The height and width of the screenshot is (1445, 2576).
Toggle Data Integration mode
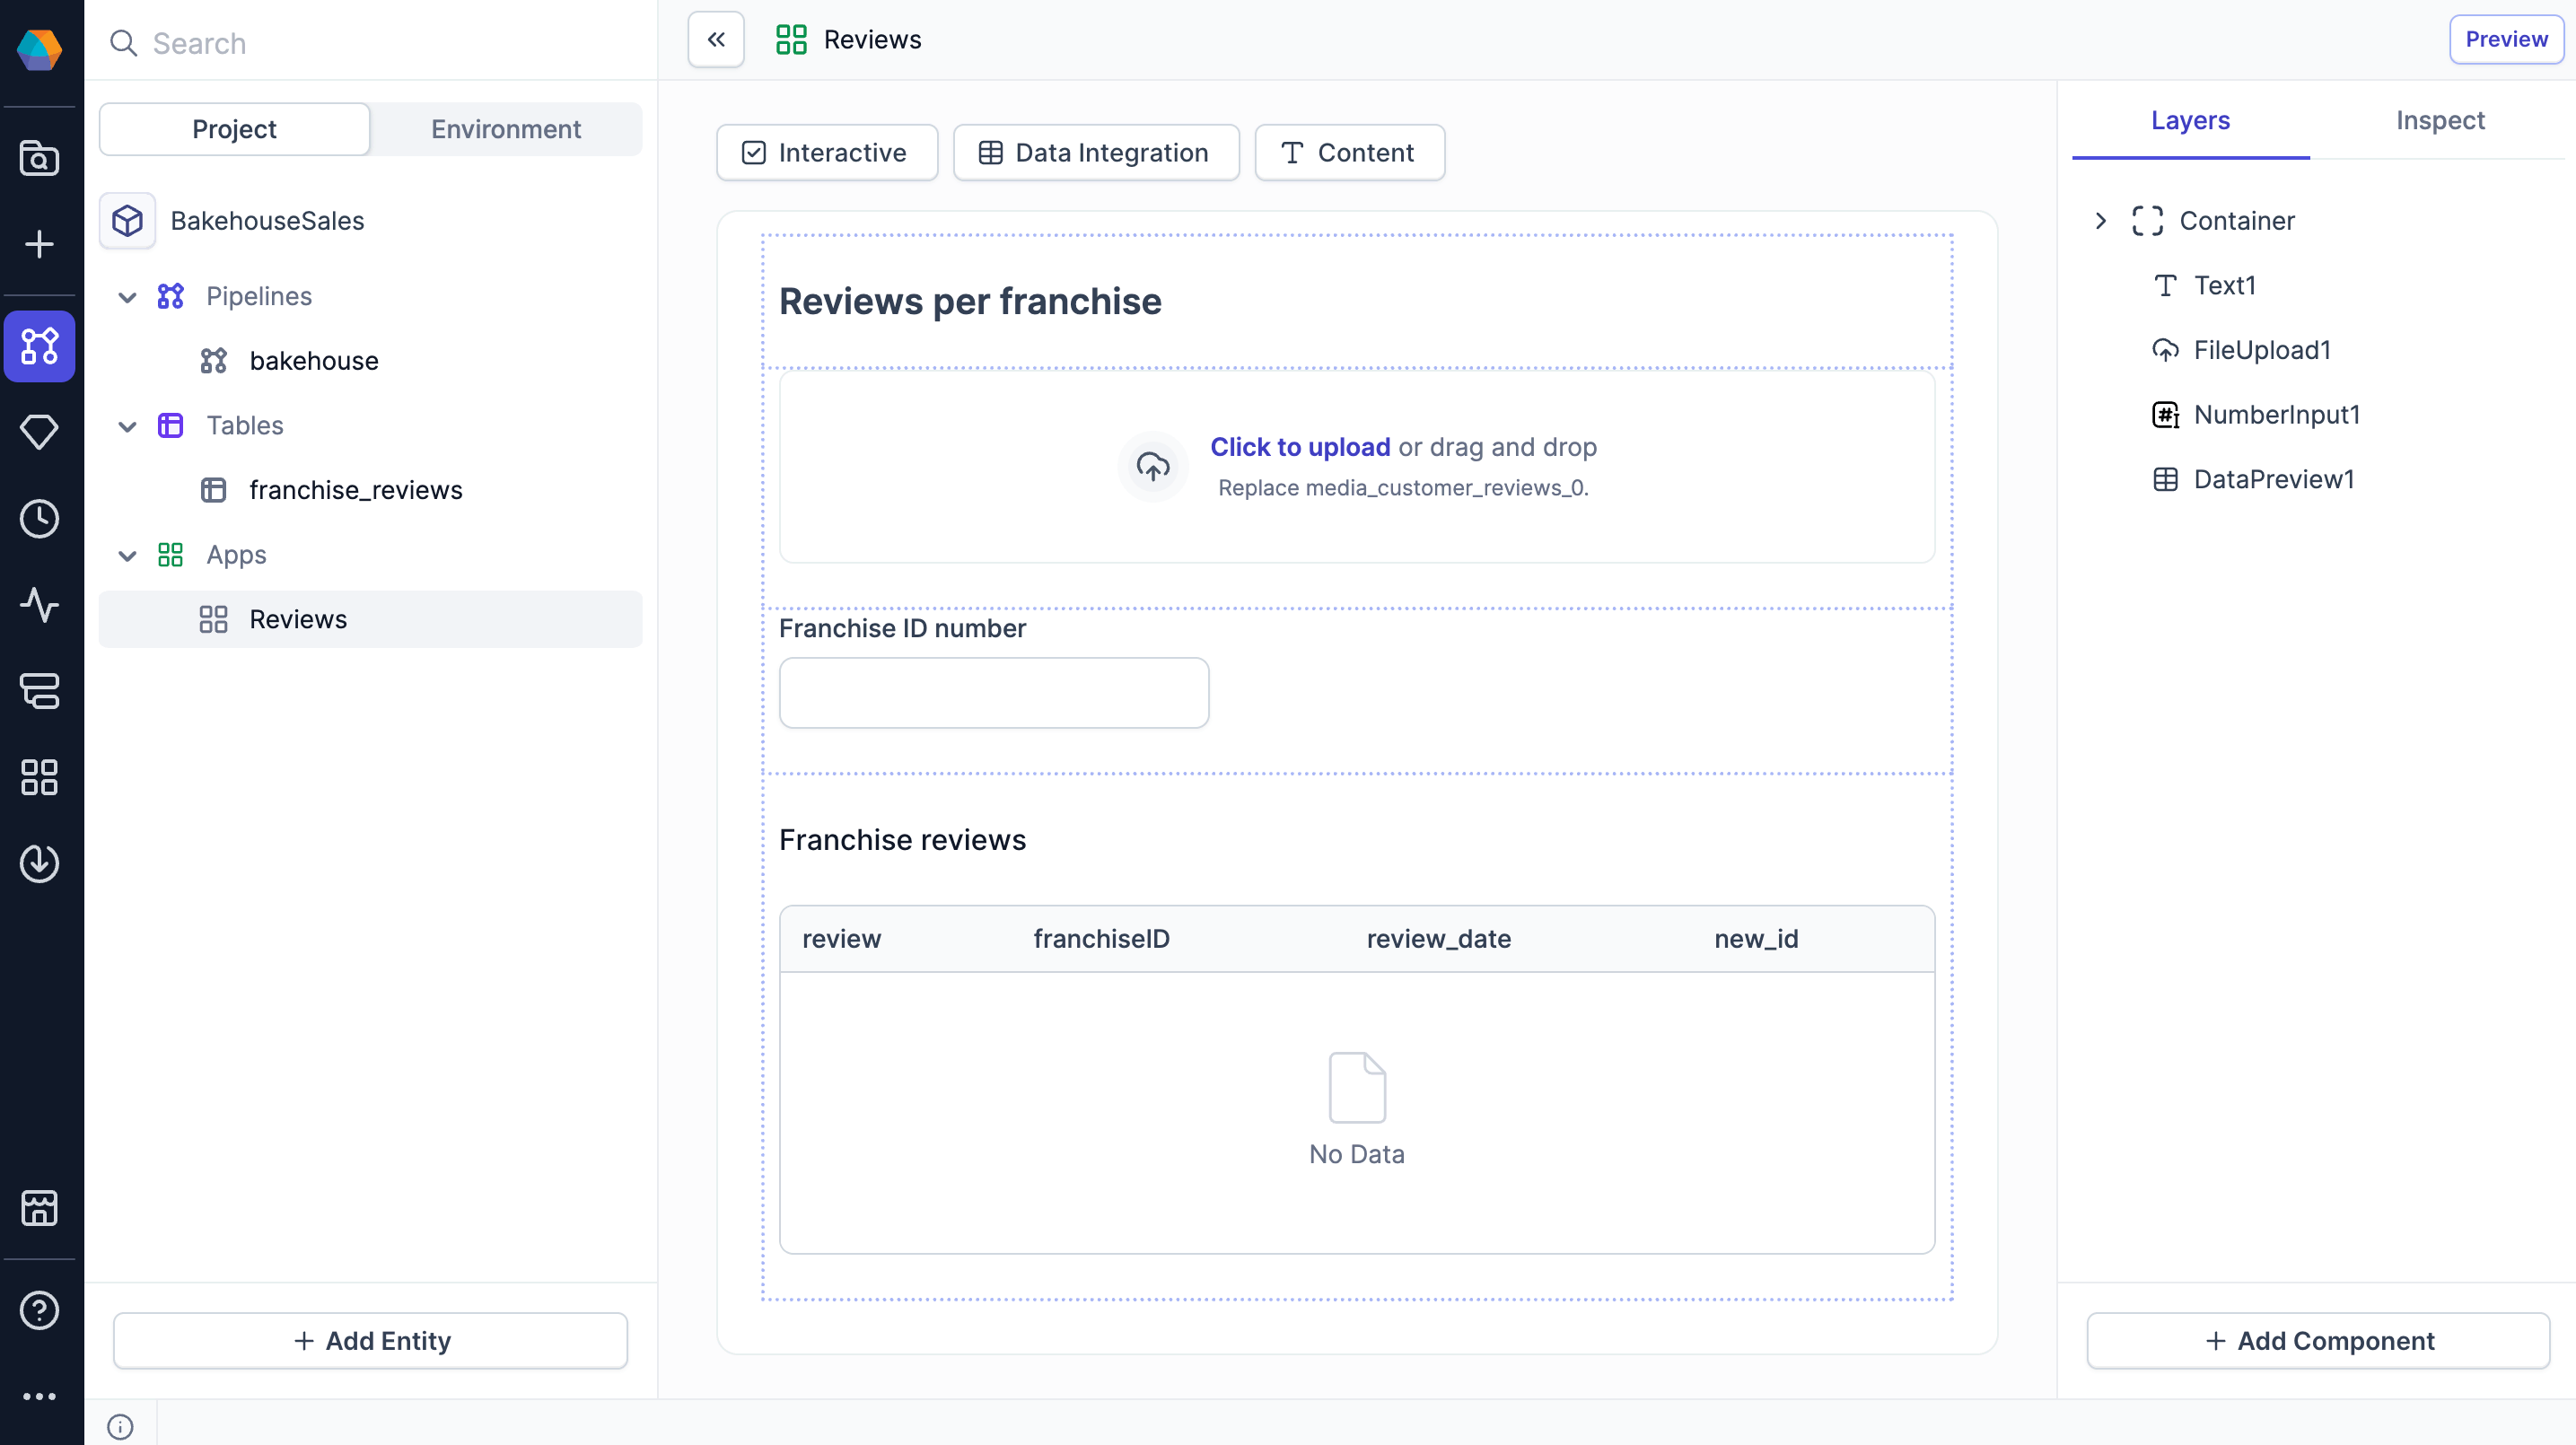point(1096,152)
